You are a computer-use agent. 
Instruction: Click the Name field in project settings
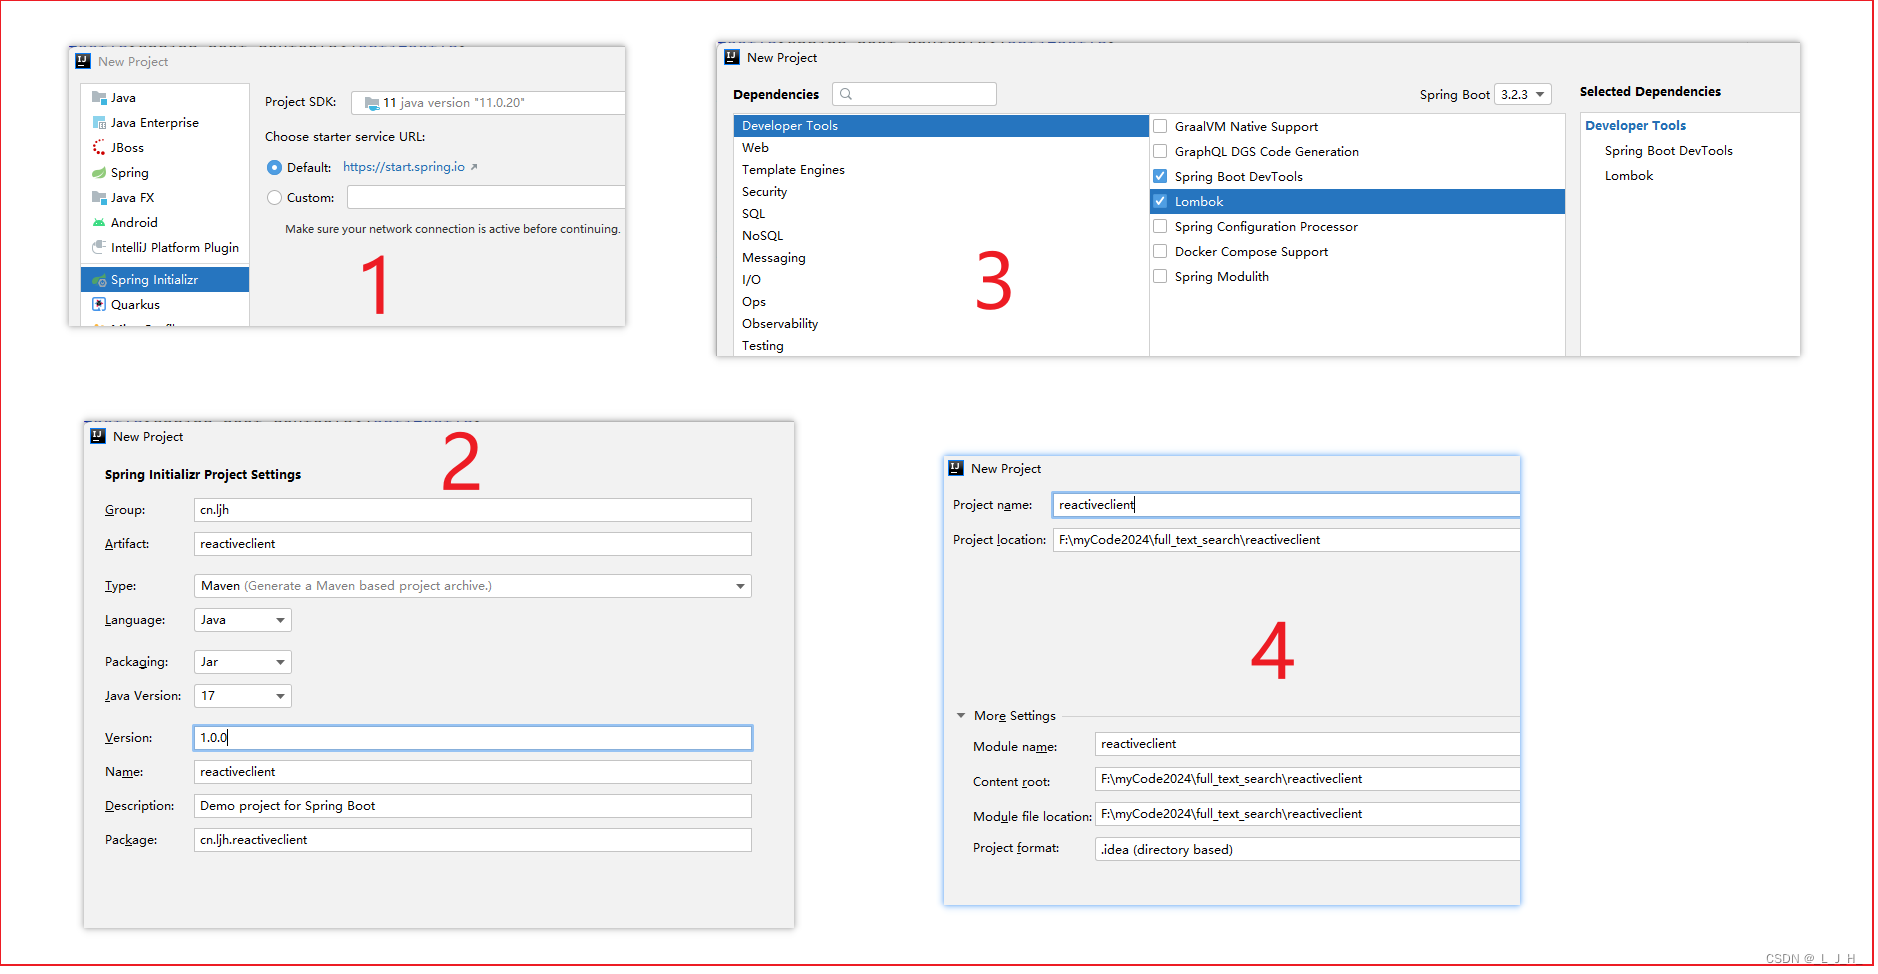tap(472, 772)
